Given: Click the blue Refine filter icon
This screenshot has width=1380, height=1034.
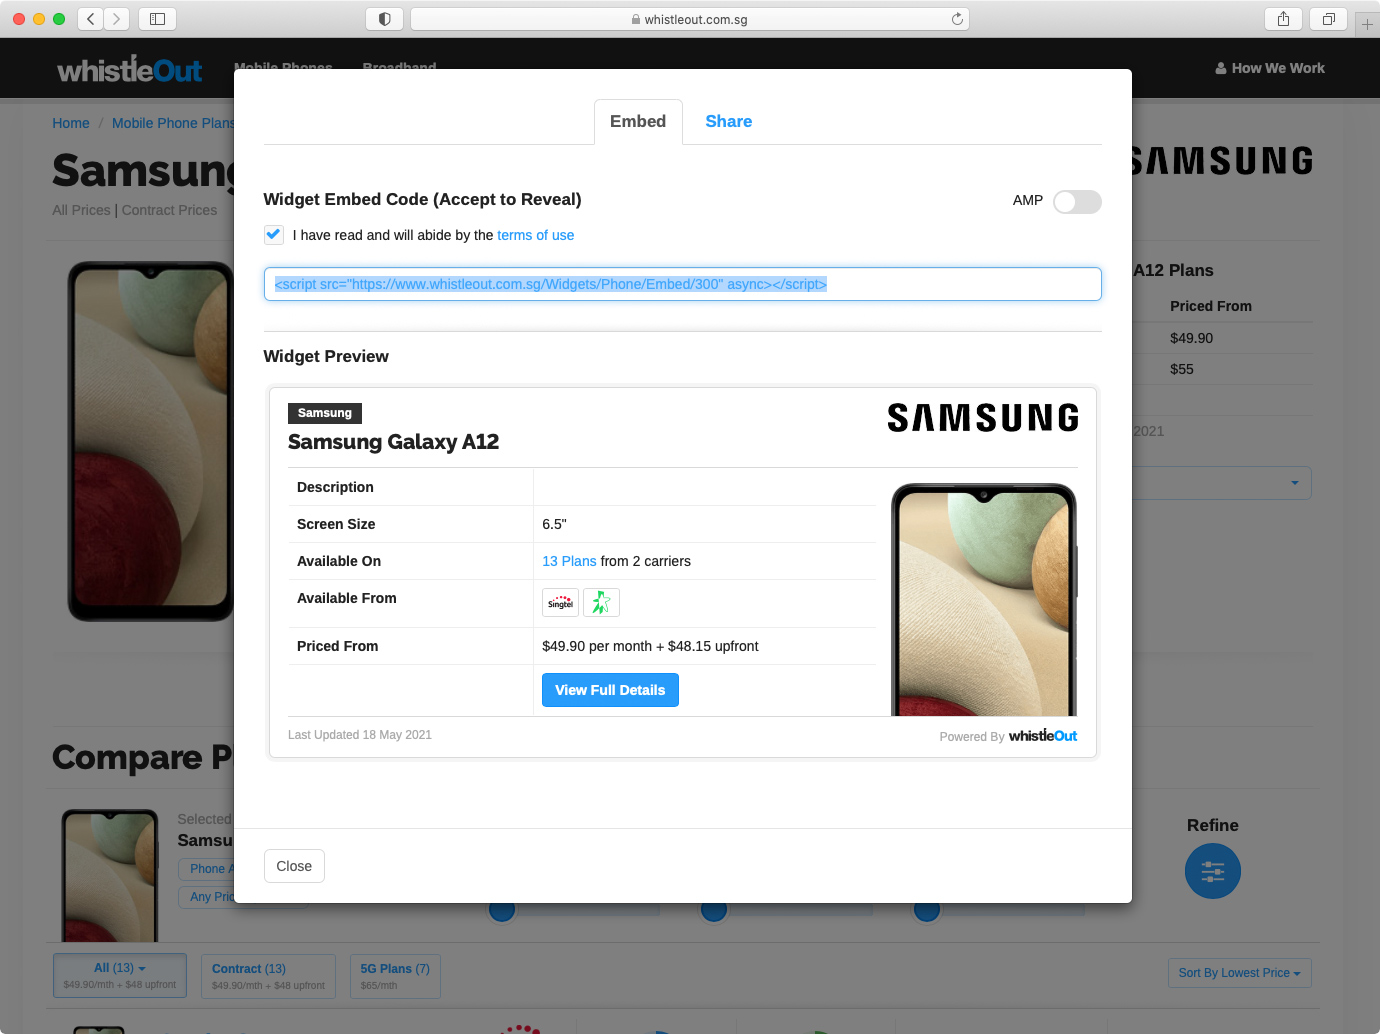Looking at the screenshot, I should pyautogui.click(x=1212, y=871).
